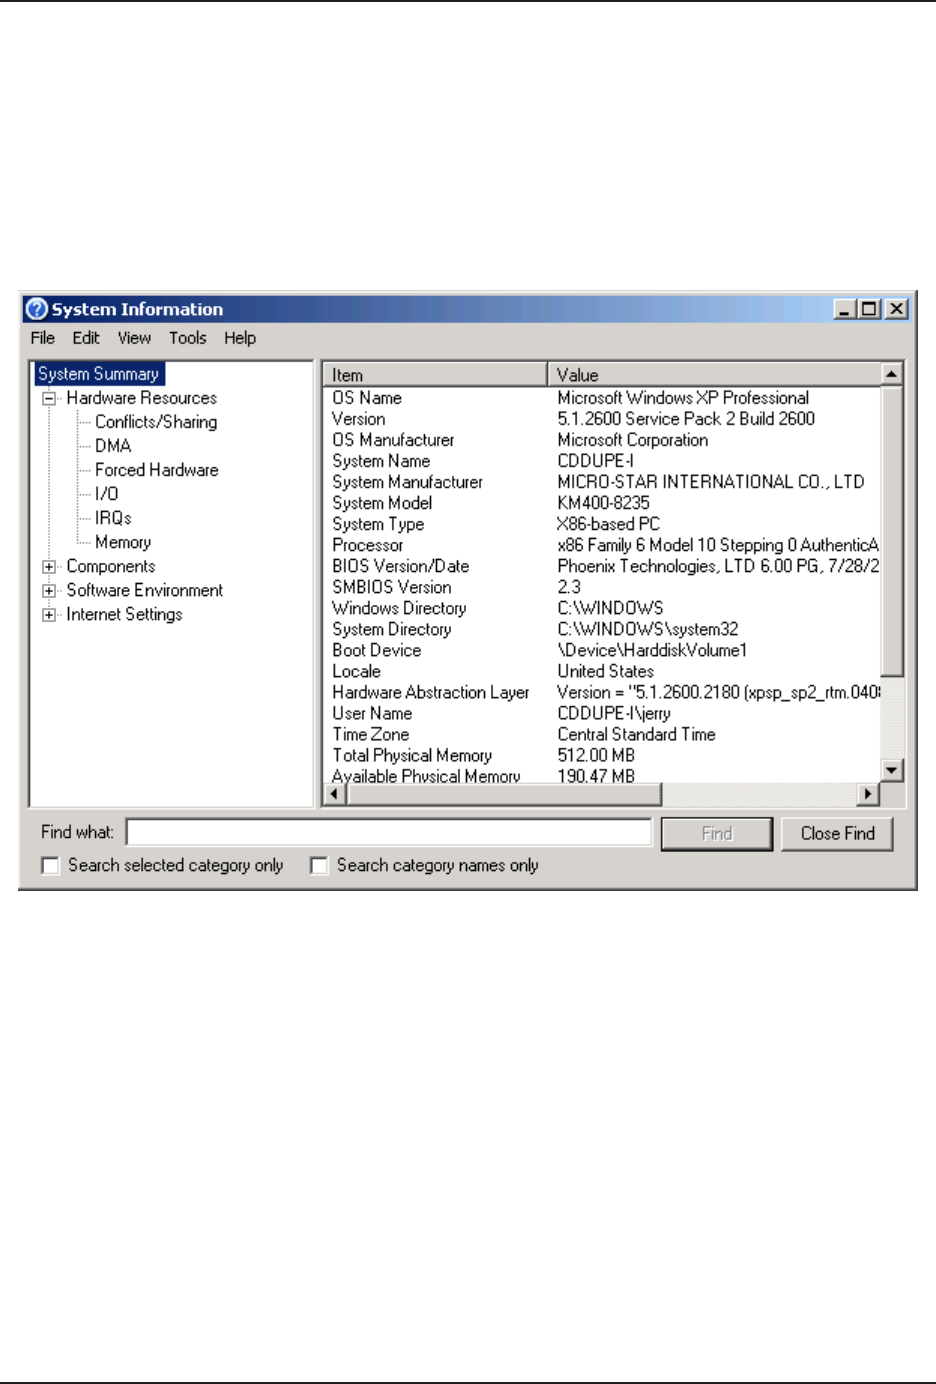Screen dimensions: 936x1384
Task: Click the Total Physical Memory item
Action: (x=412, y=755)
